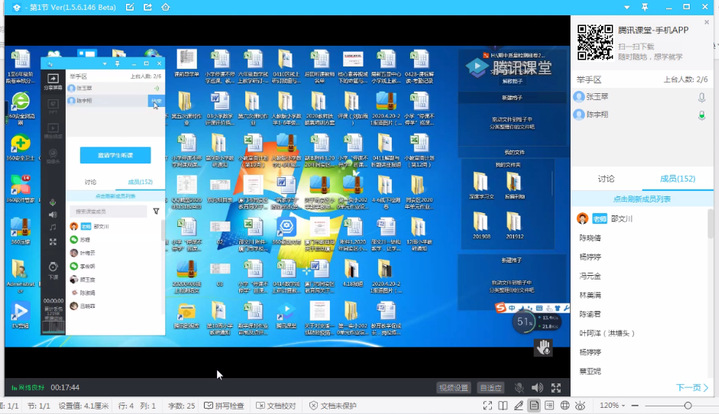Enter fullscreen video with the expand icon
Screen dimensions: 719x414
tap(556, 388)
